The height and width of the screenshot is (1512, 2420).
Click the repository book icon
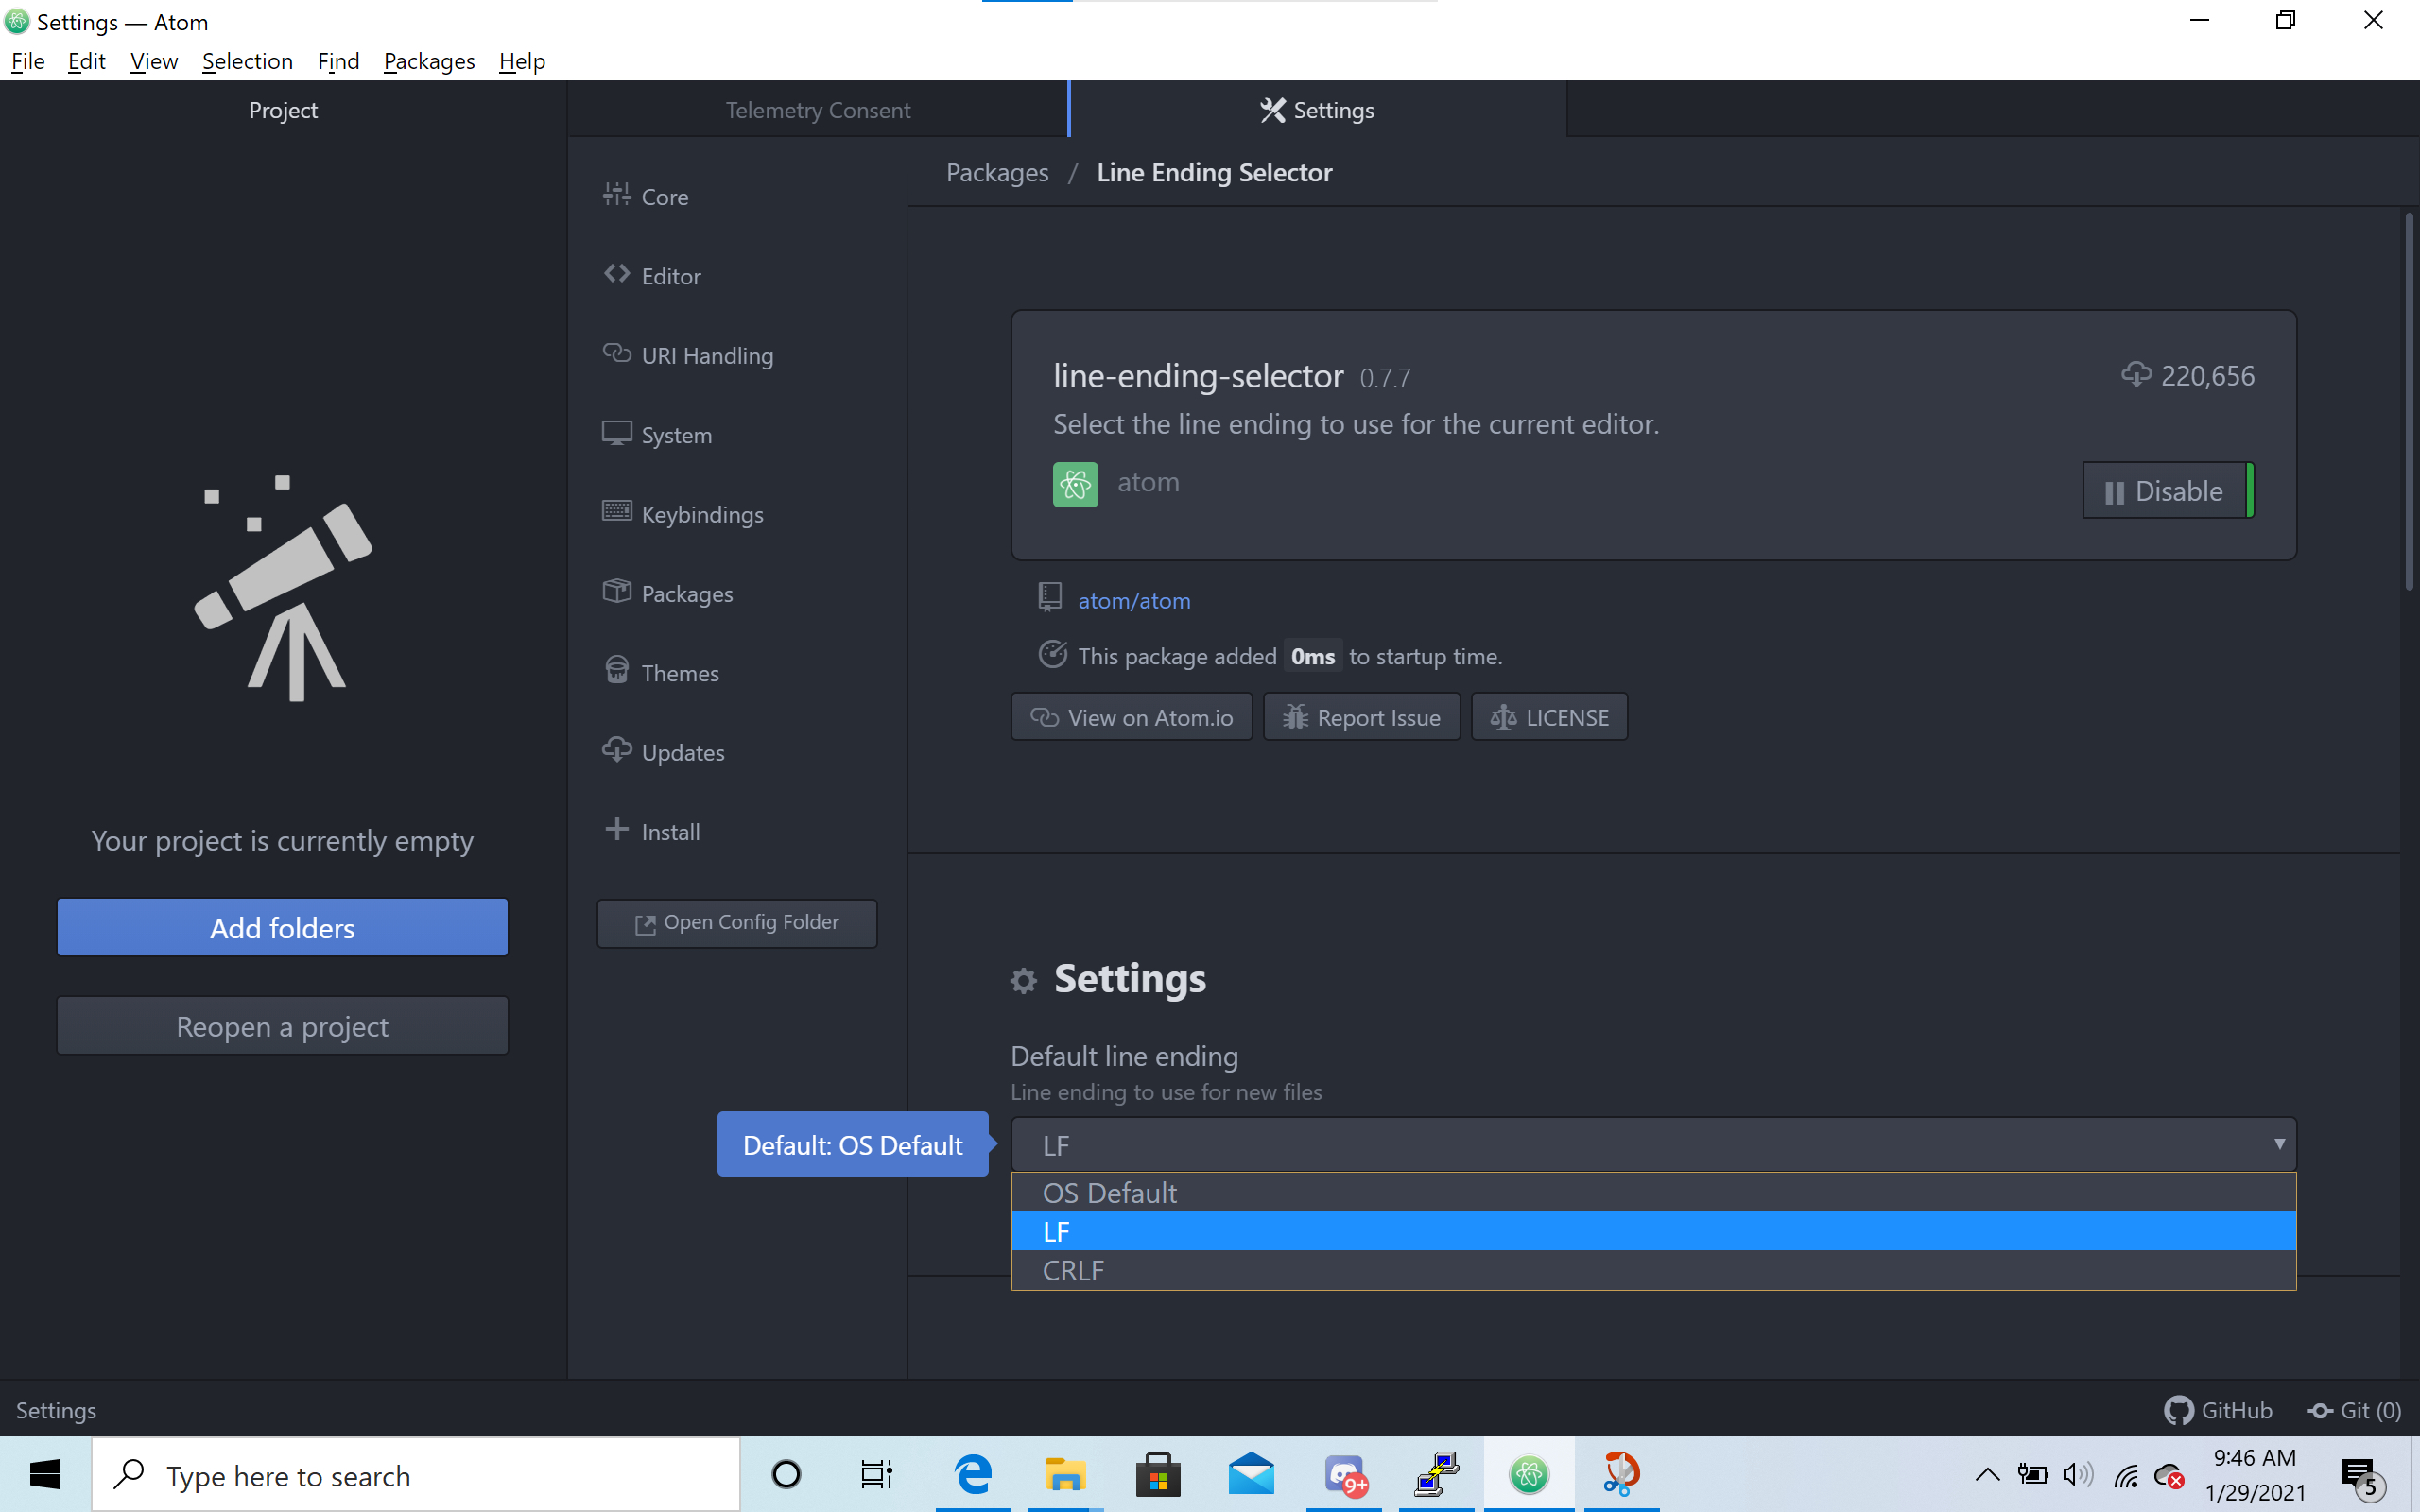[1049, 598]
